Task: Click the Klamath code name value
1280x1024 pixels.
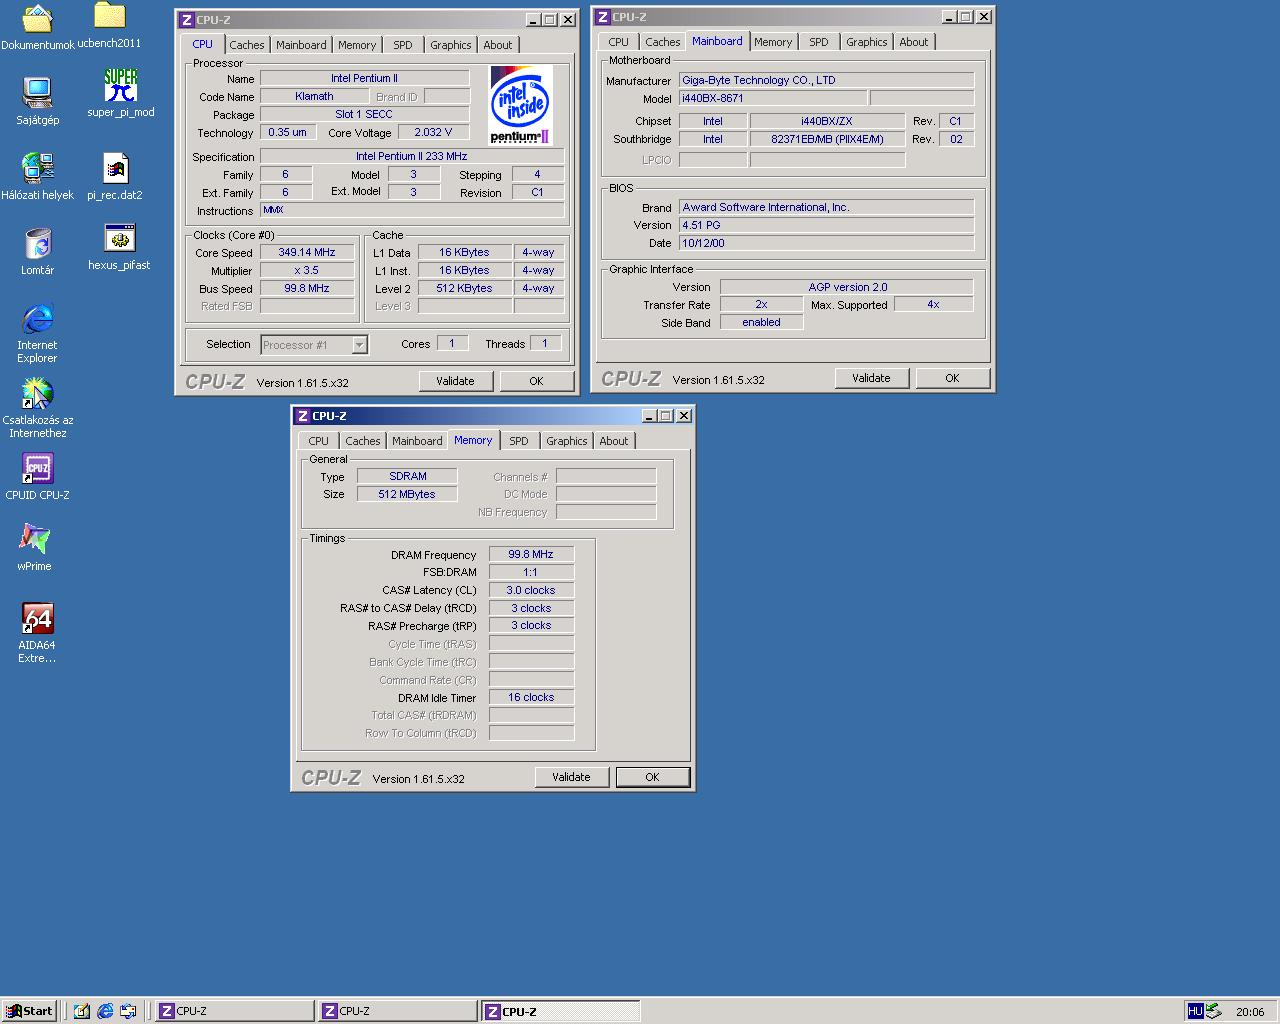Action: click(314, 97)
